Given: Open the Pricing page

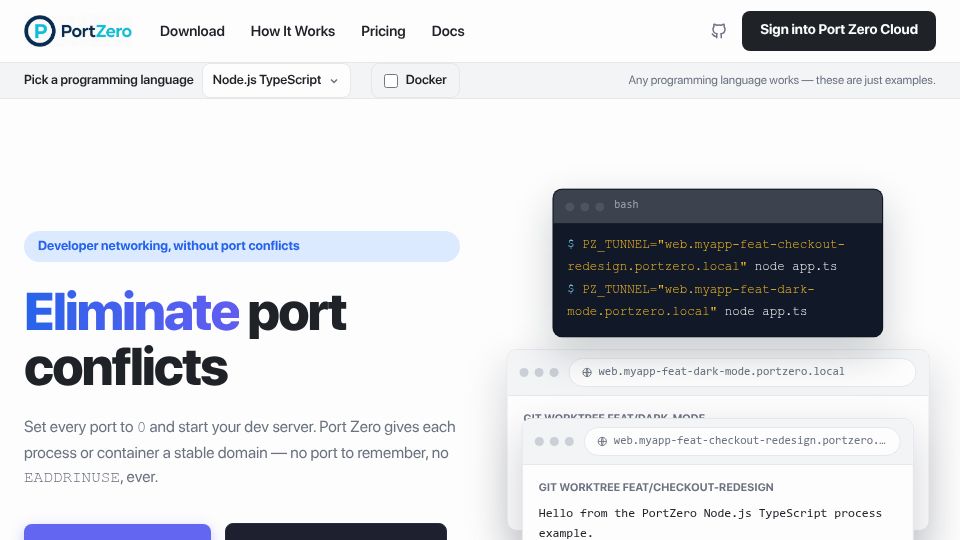Looking at the screenshot, I should (383, 31).
